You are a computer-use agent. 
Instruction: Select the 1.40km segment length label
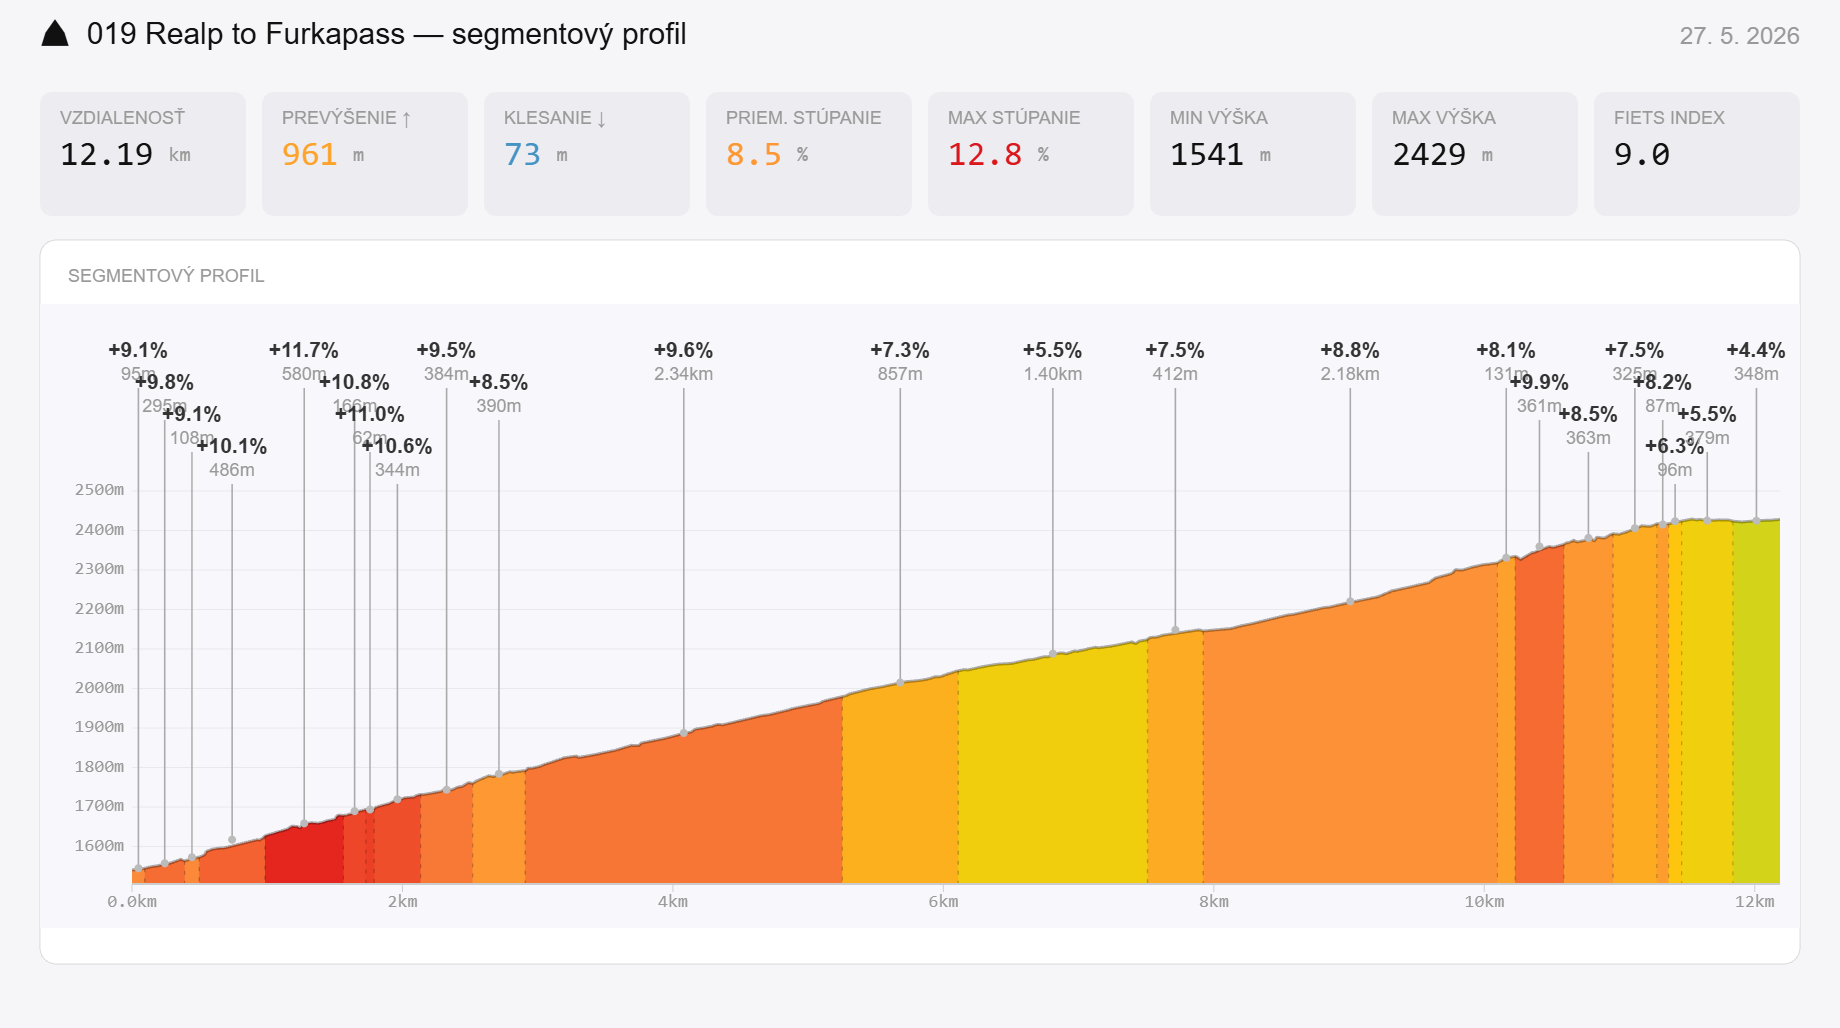pos(1053,374)
